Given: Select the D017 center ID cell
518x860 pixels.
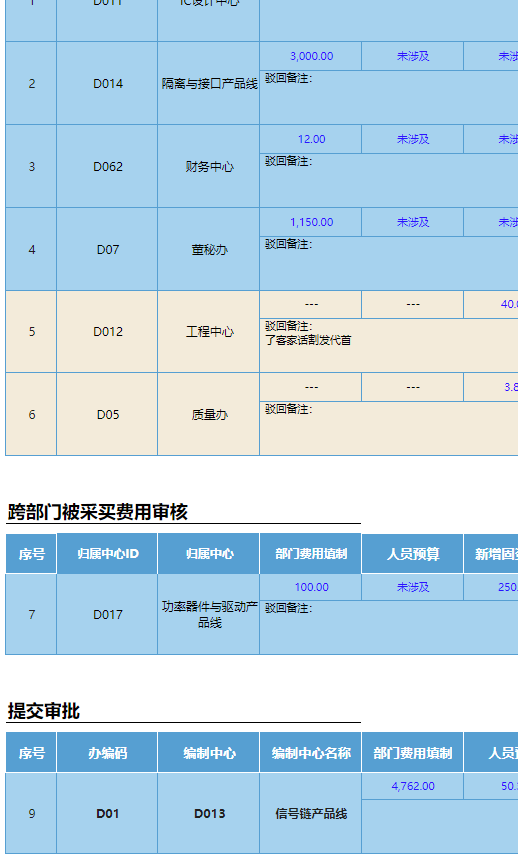Looking at the screenshot, I should pos(108,614).
